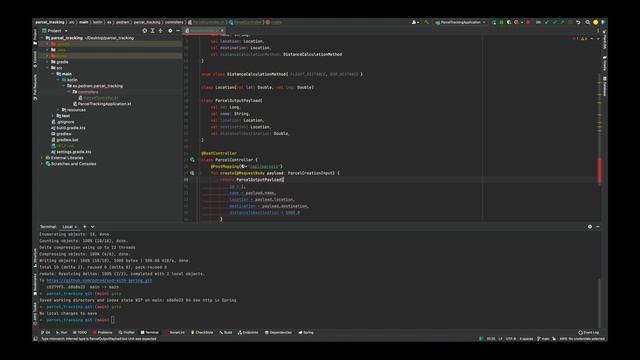Select the Terminal tool window button
This screenshot has height=360, width=640.
pyautogui.click(x=149, y=333)
